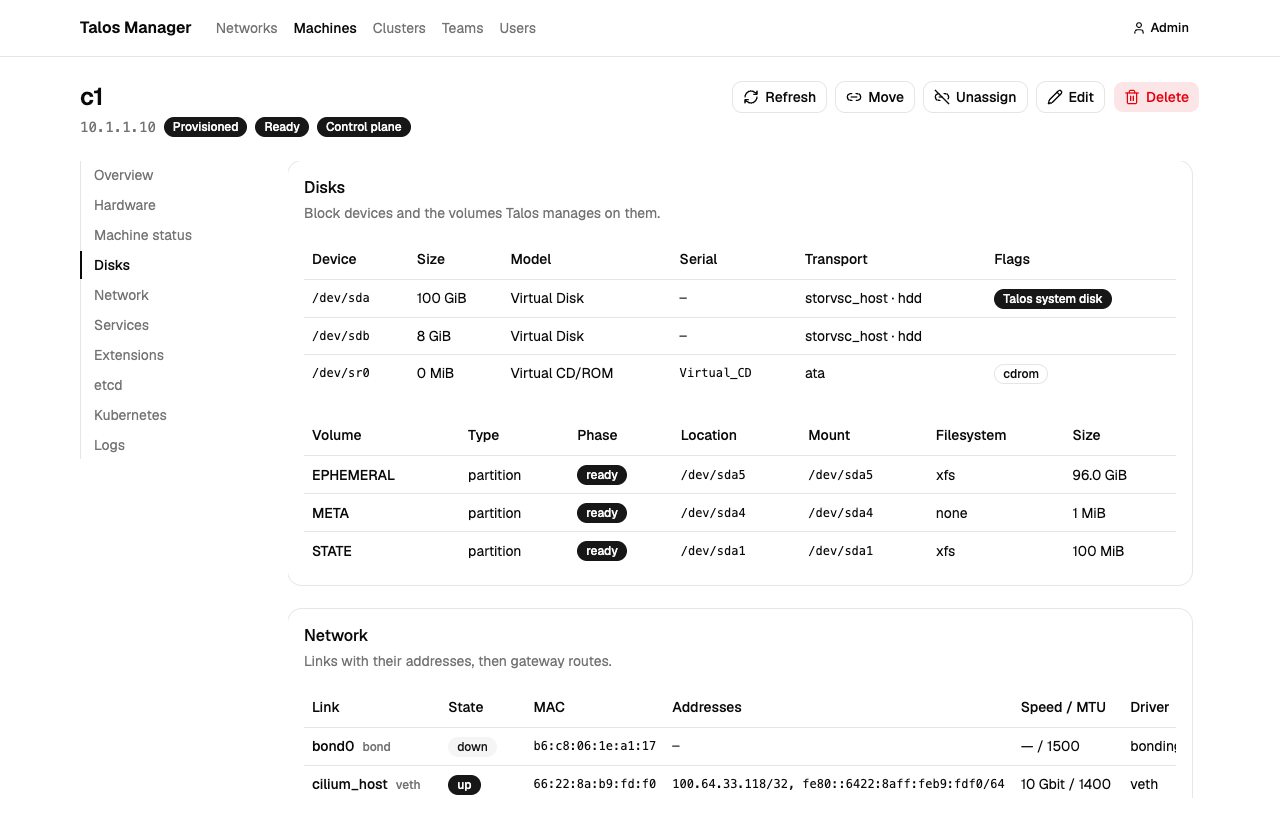Click the Services sidebar entry
The width and height of the screenshot is (1280, 813).
[121, 325]
